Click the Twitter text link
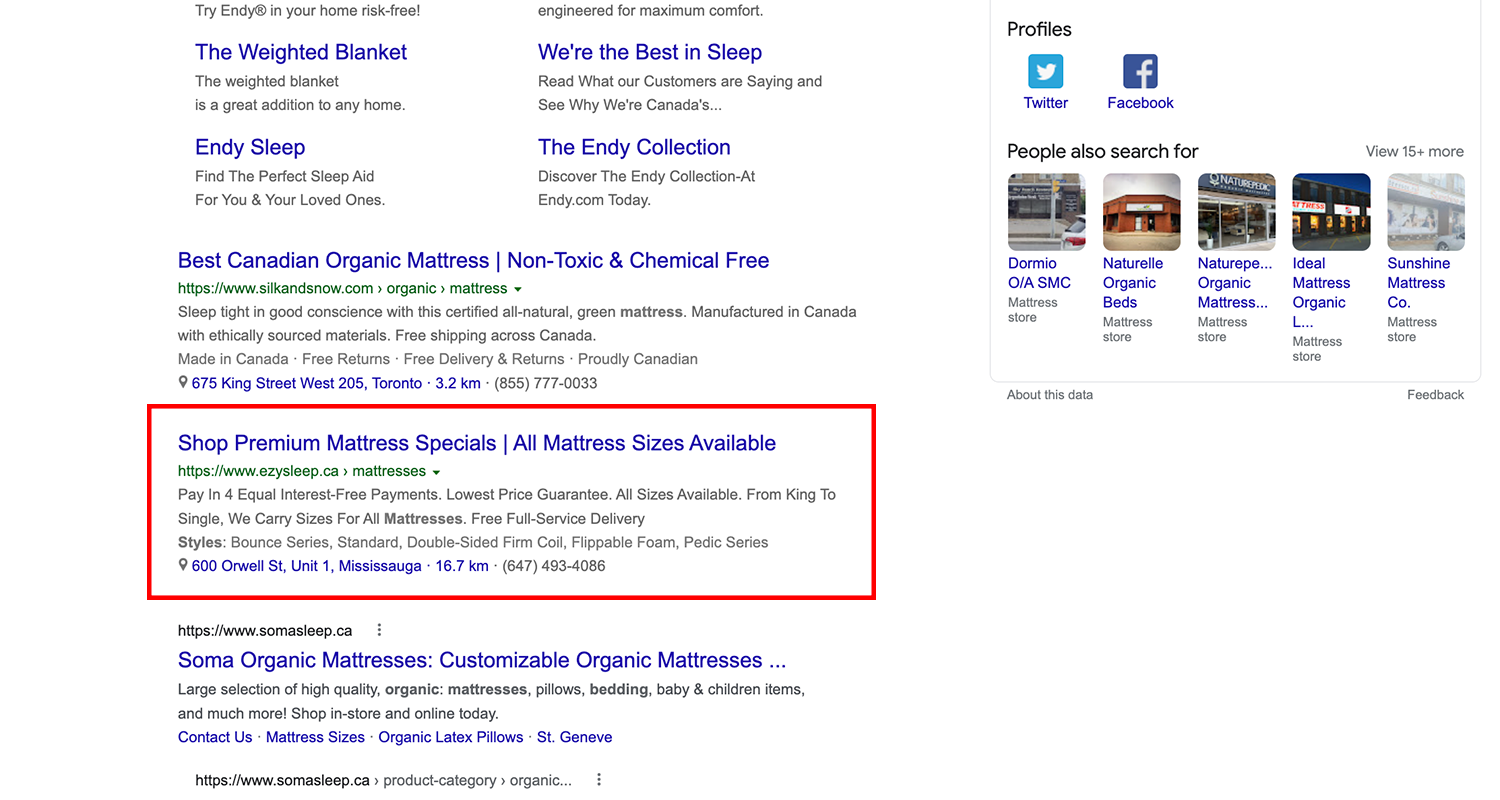The image size is (1500, 800). click(x=1045, y=103)
